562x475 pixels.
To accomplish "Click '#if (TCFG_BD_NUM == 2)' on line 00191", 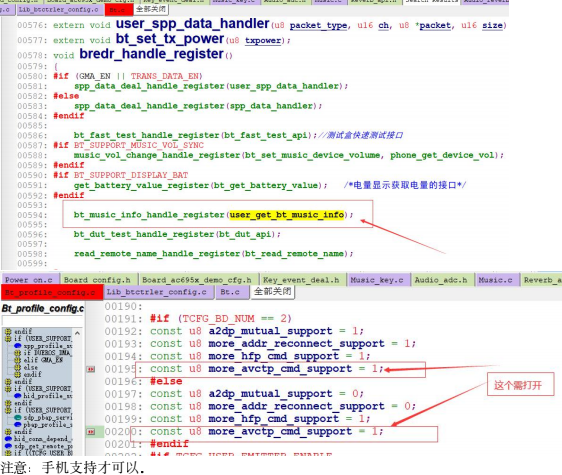I will 221,318.
